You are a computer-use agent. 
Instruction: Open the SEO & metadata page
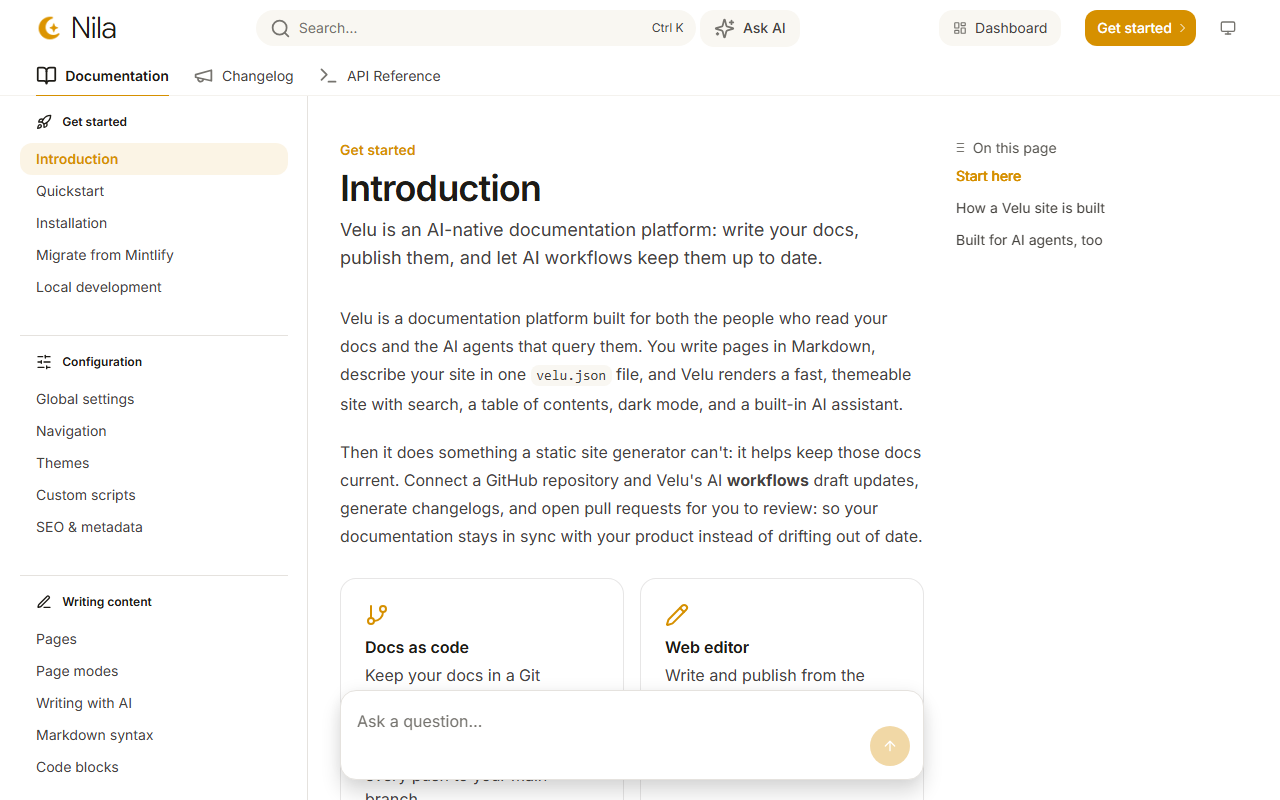[x=89, y=527]
